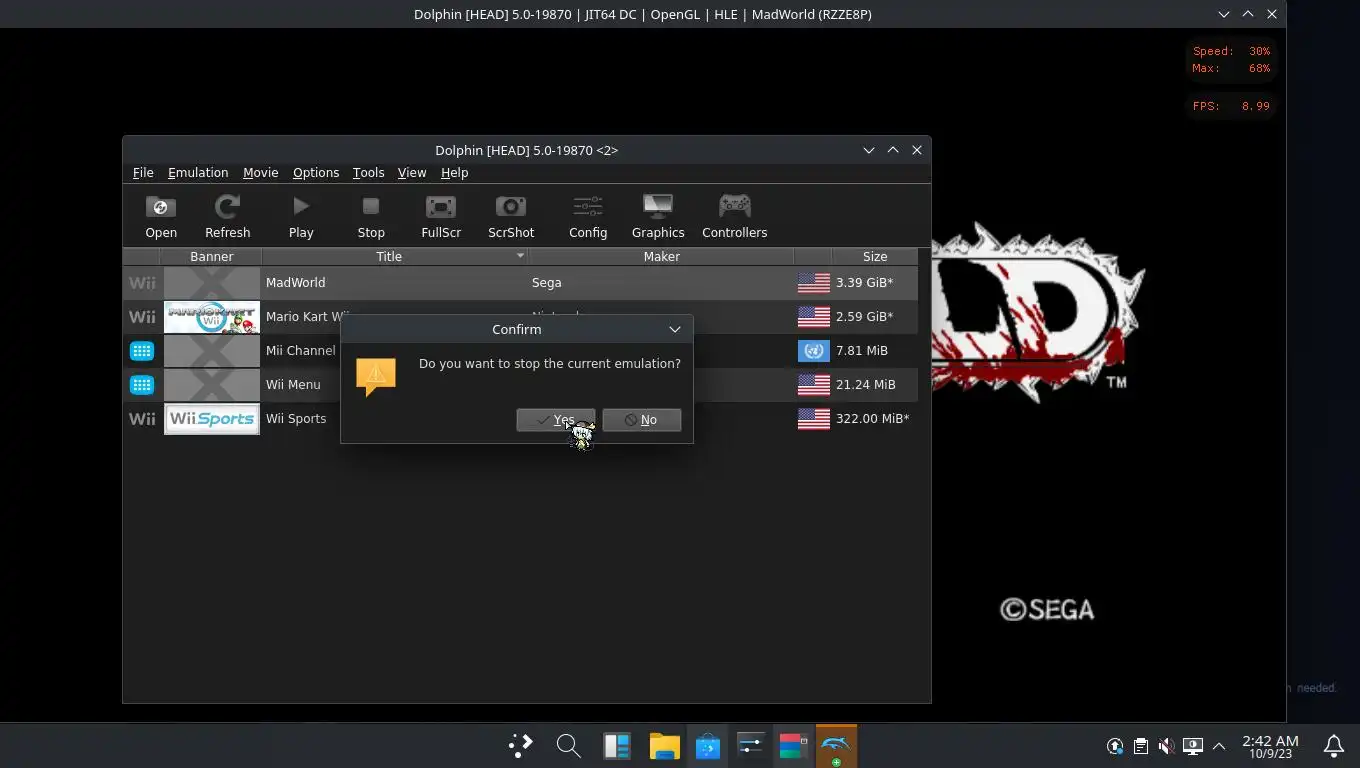The height and width of the screenshot is (768, 1360).
Task: Click the muted volume tray icon
Action: (x=1166, y=746)
